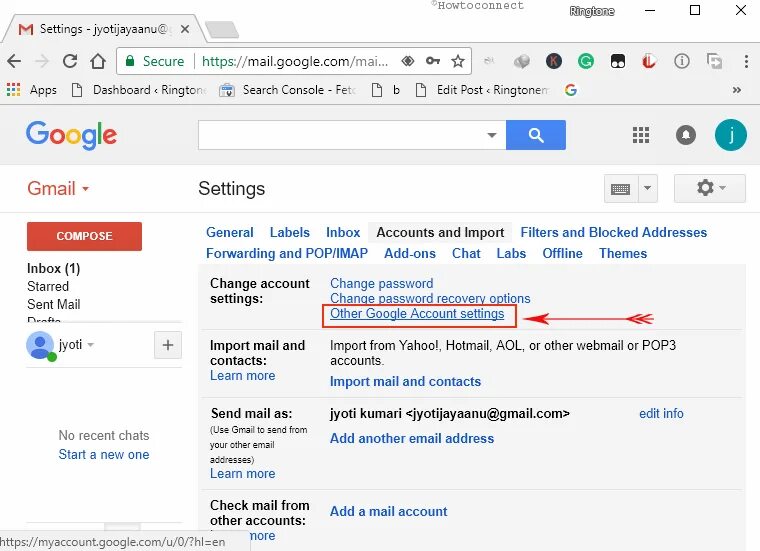Open the Google apps grid launcher
This screenshot has height=551, width=760.
641,135
